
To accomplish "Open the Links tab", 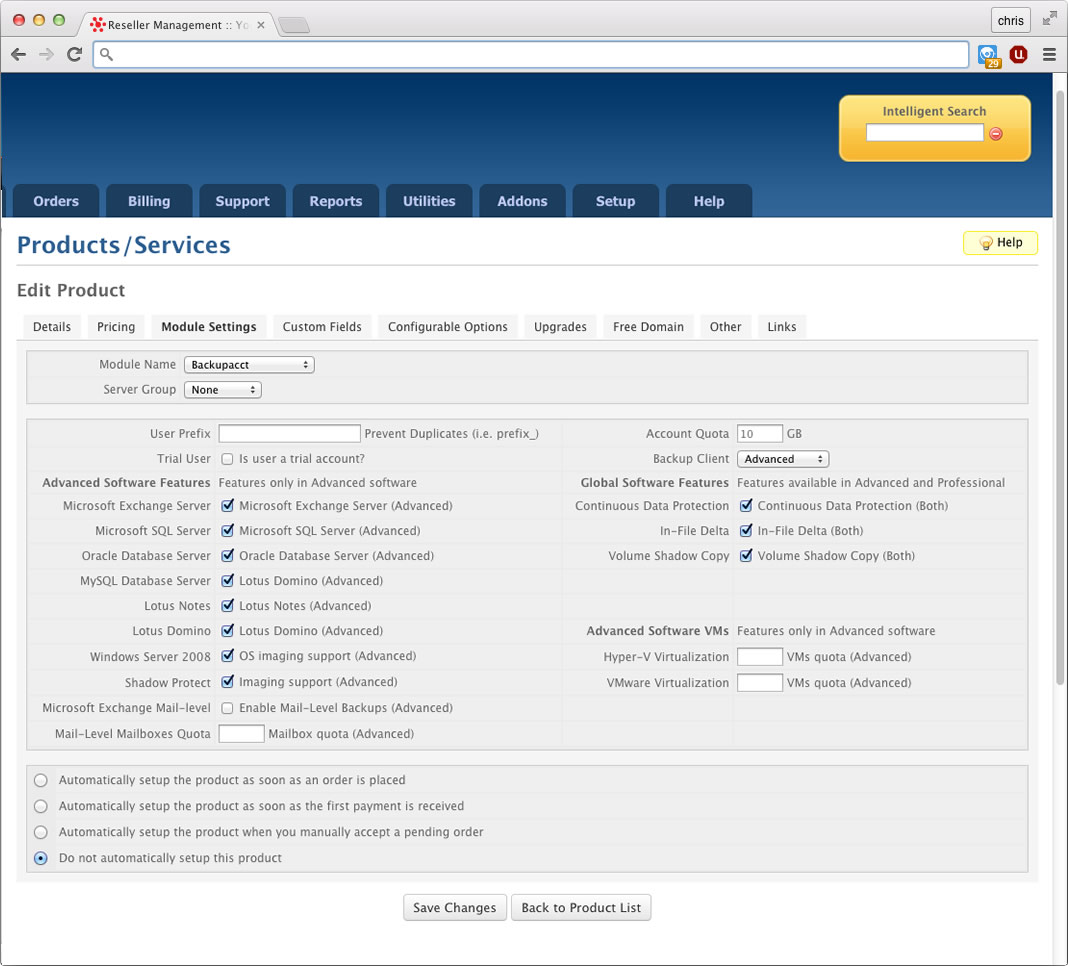I will pyautogui.click(x=781, y=326).
